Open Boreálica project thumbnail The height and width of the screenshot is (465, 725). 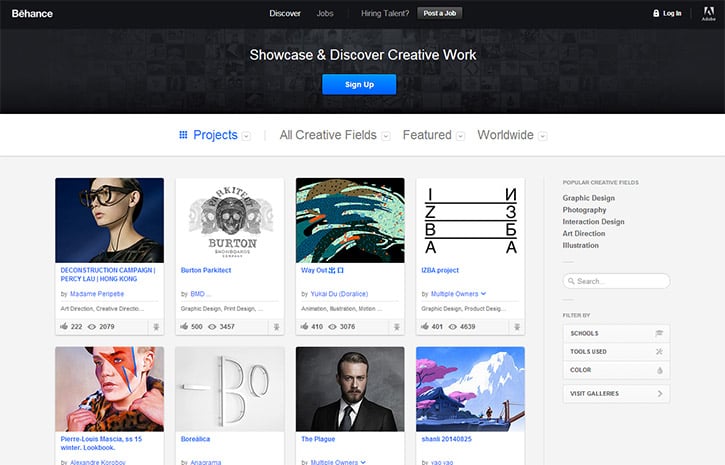pyautogui.click(x=230, y=389)
